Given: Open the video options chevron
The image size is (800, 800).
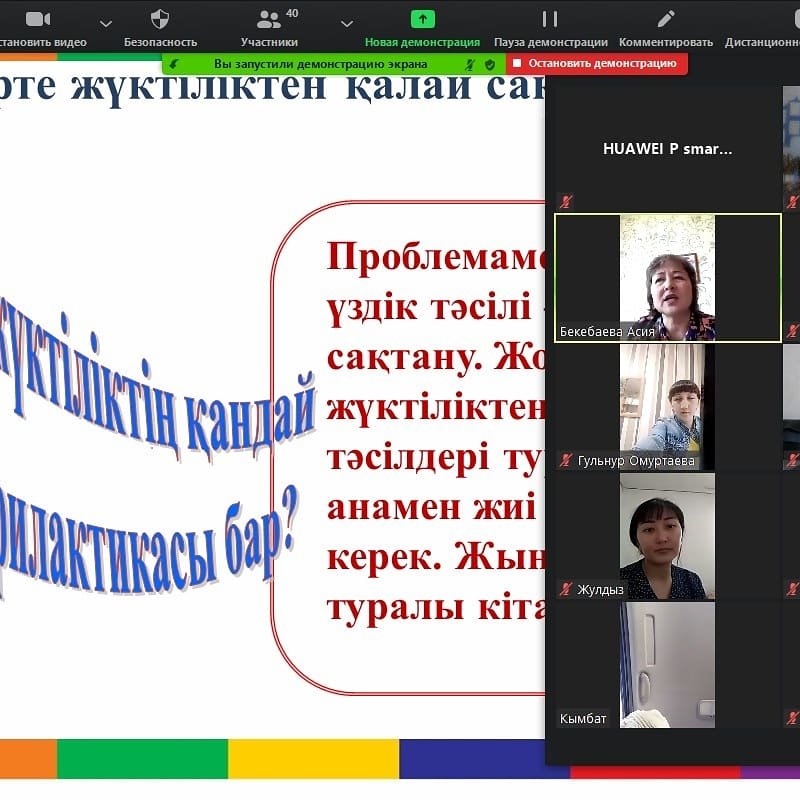Looking at the screenshot, I should 106,24.
